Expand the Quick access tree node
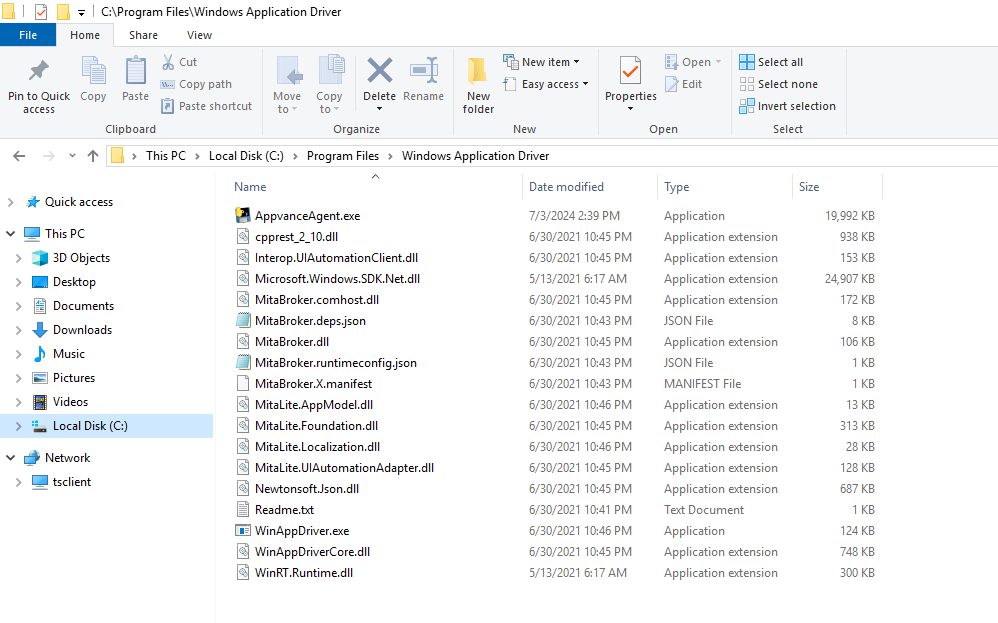 (x=10, y=202)
